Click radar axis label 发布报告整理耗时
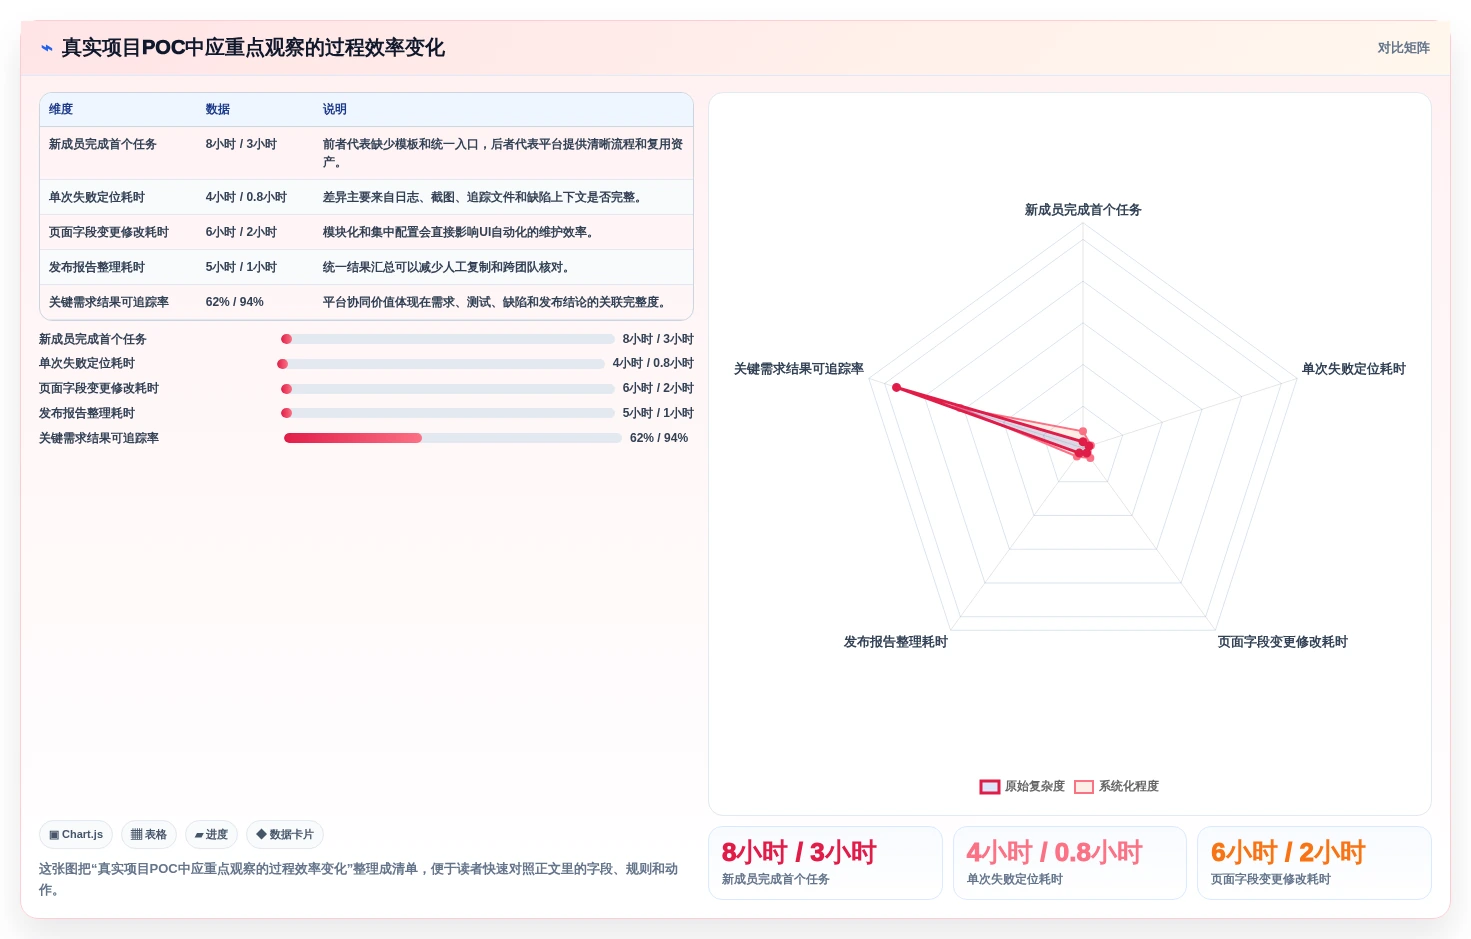 tap(896, 642)
